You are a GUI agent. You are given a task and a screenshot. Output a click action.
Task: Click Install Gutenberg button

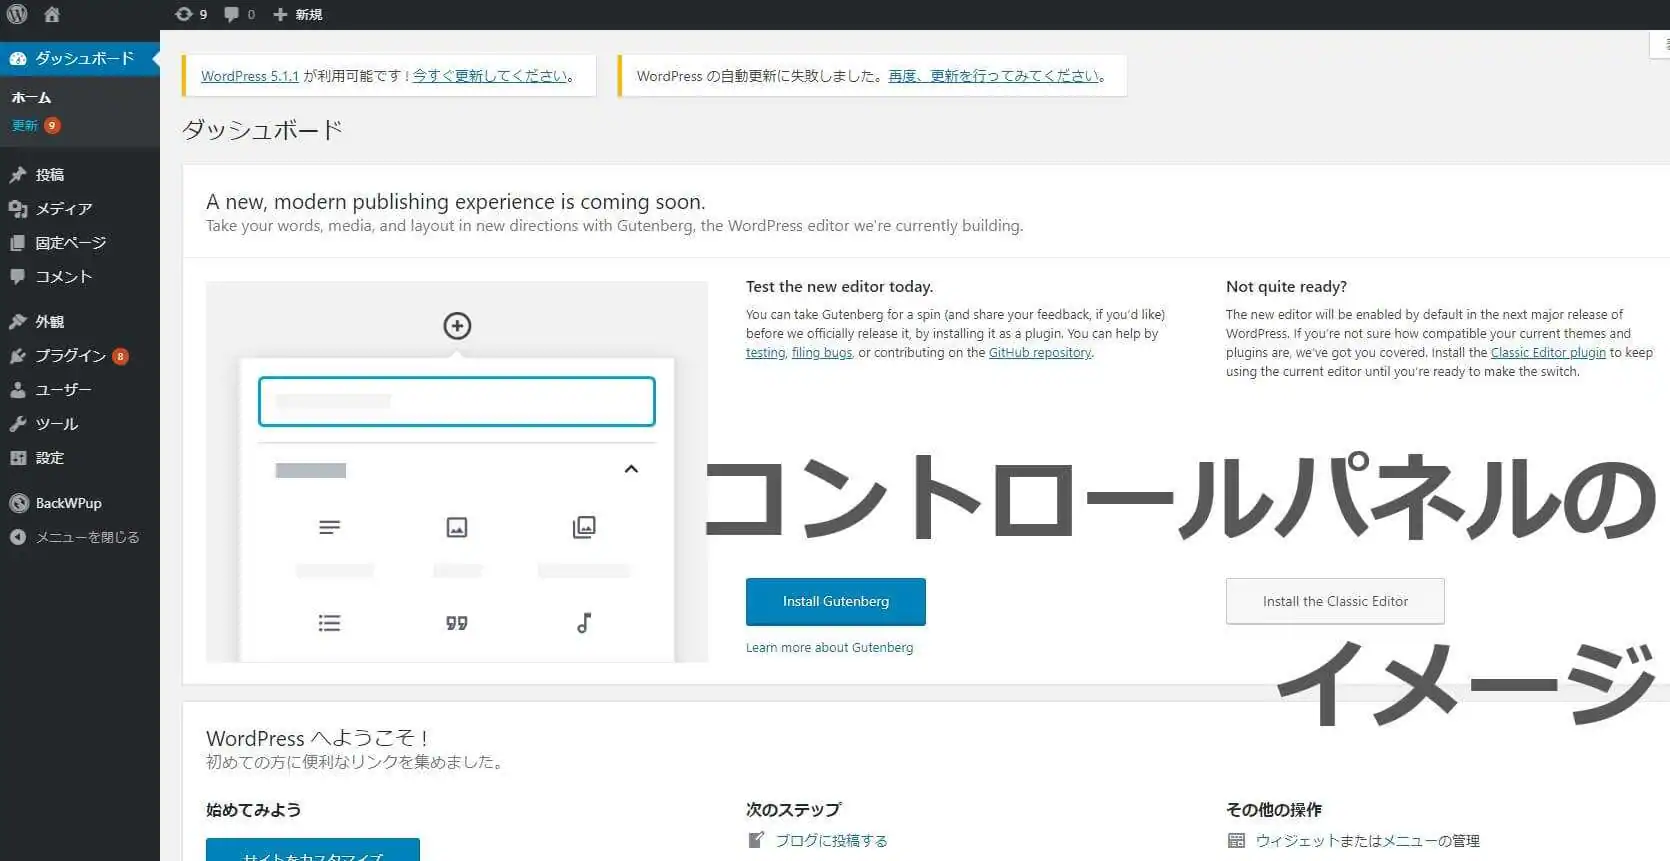pos(836,601)
